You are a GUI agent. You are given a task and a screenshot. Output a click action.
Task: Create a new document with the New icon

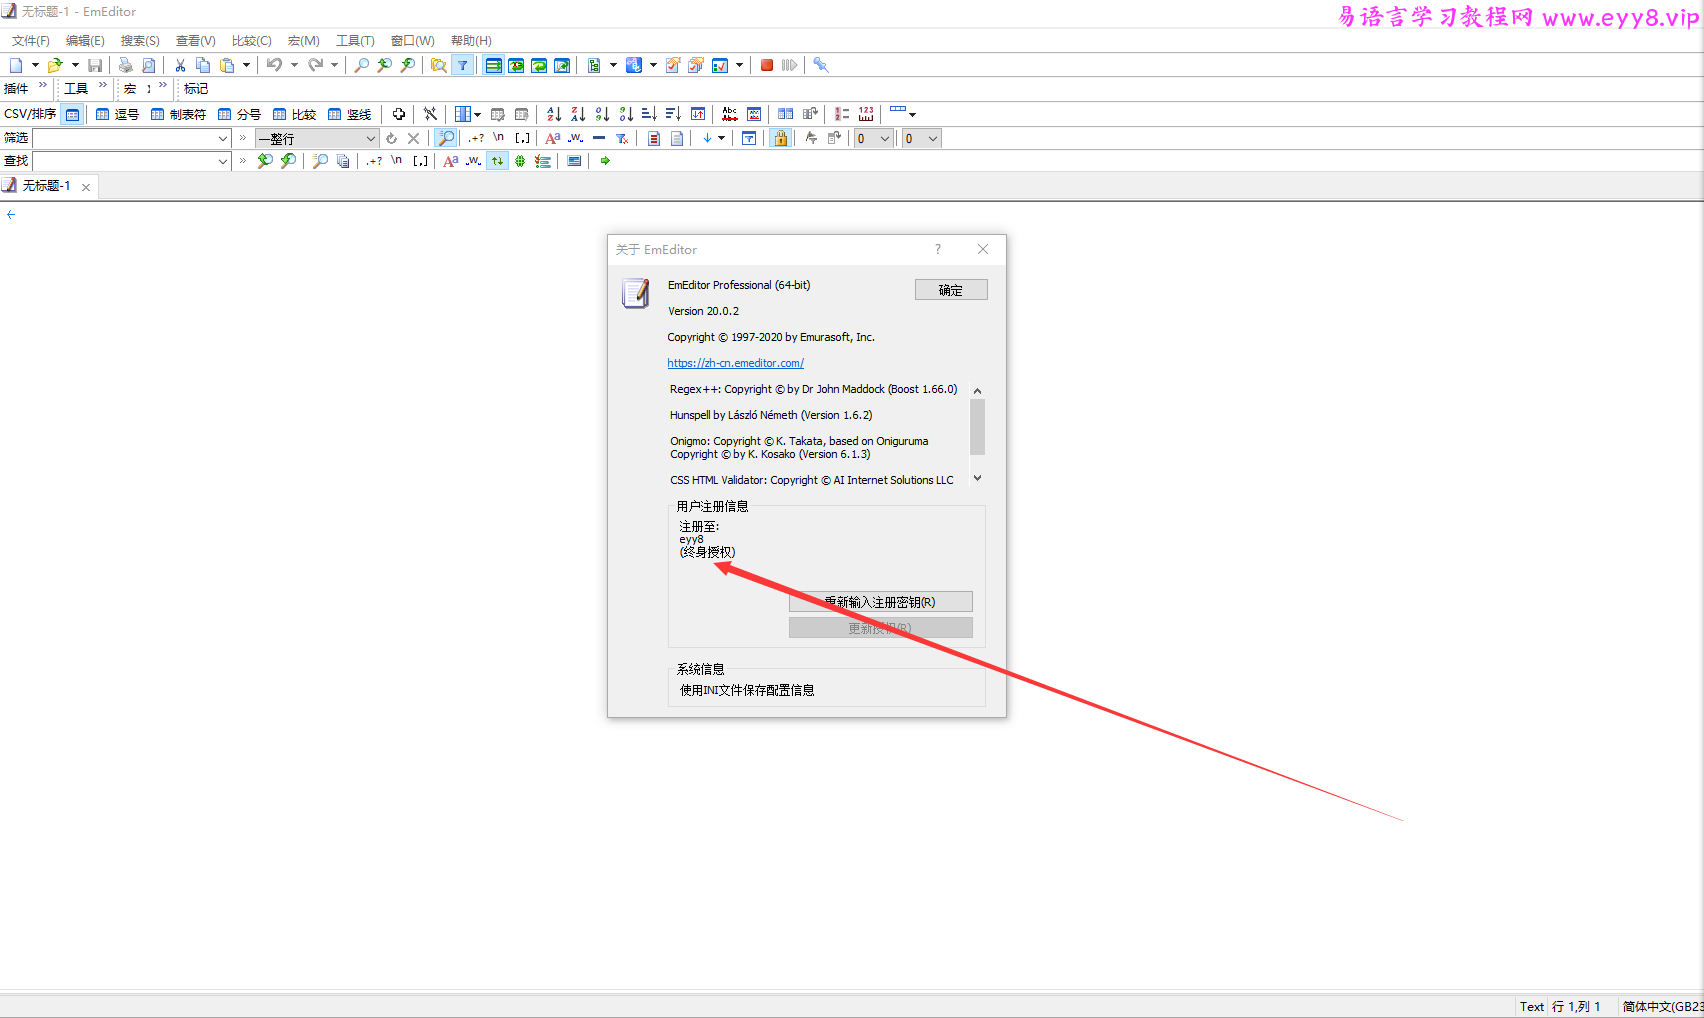pos(16,65)
